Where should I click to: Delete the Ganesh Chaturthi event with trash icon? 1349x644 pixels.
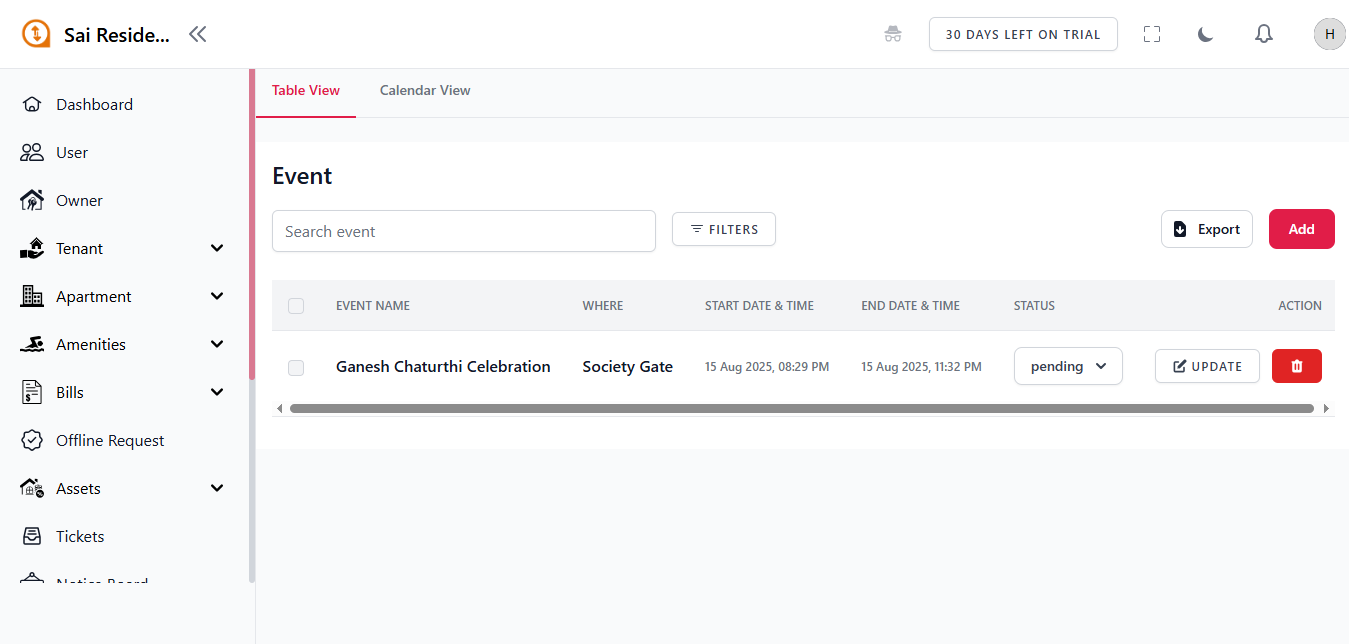click(1296, 366)
